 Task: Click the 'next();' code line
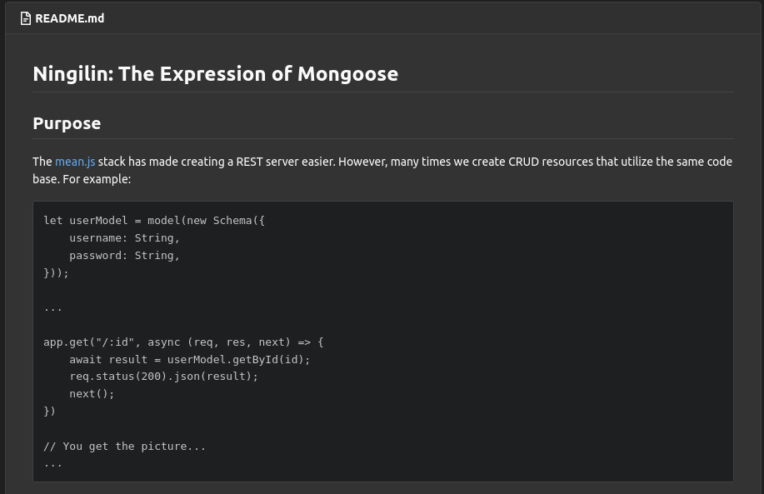(x=92, y=394)
